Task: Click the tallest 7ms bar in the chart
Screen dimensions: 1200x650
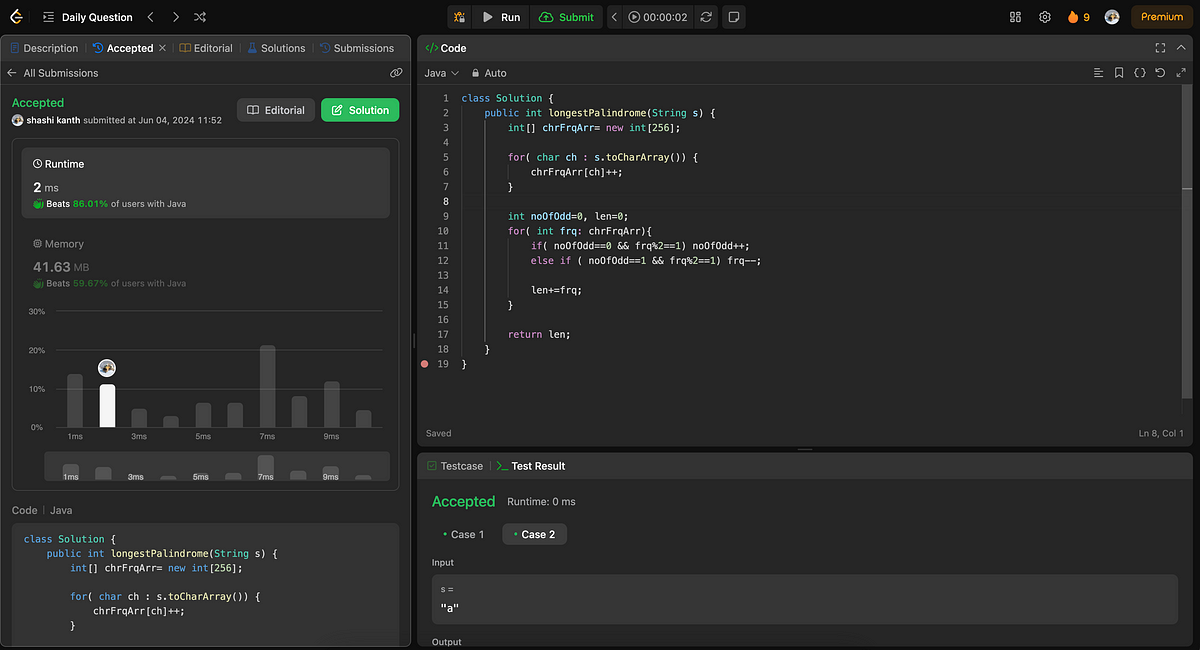Action: pos(267,386)
